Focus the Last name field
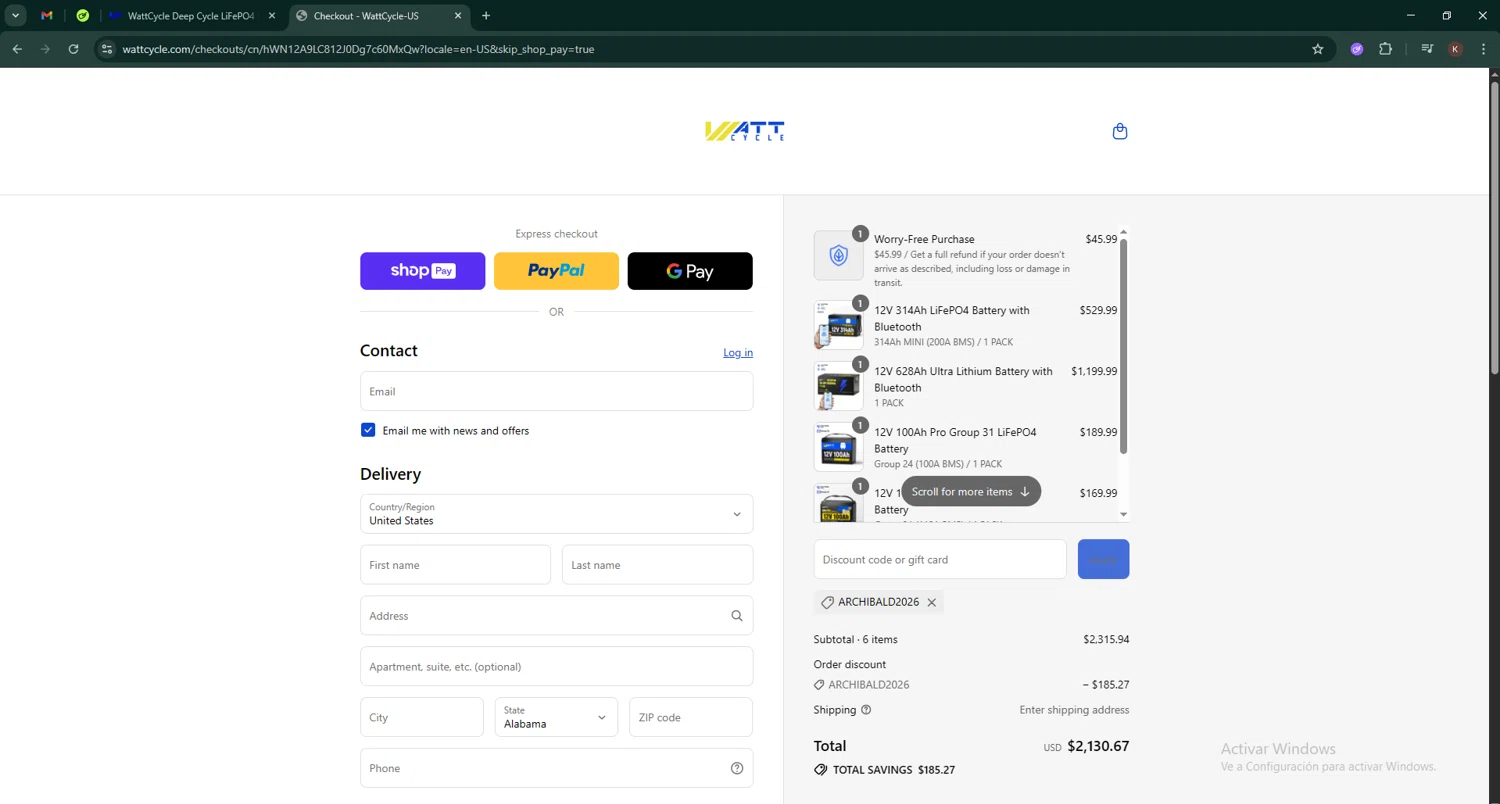The width and height of the screenshot is (1500, 804). point(657,565)
